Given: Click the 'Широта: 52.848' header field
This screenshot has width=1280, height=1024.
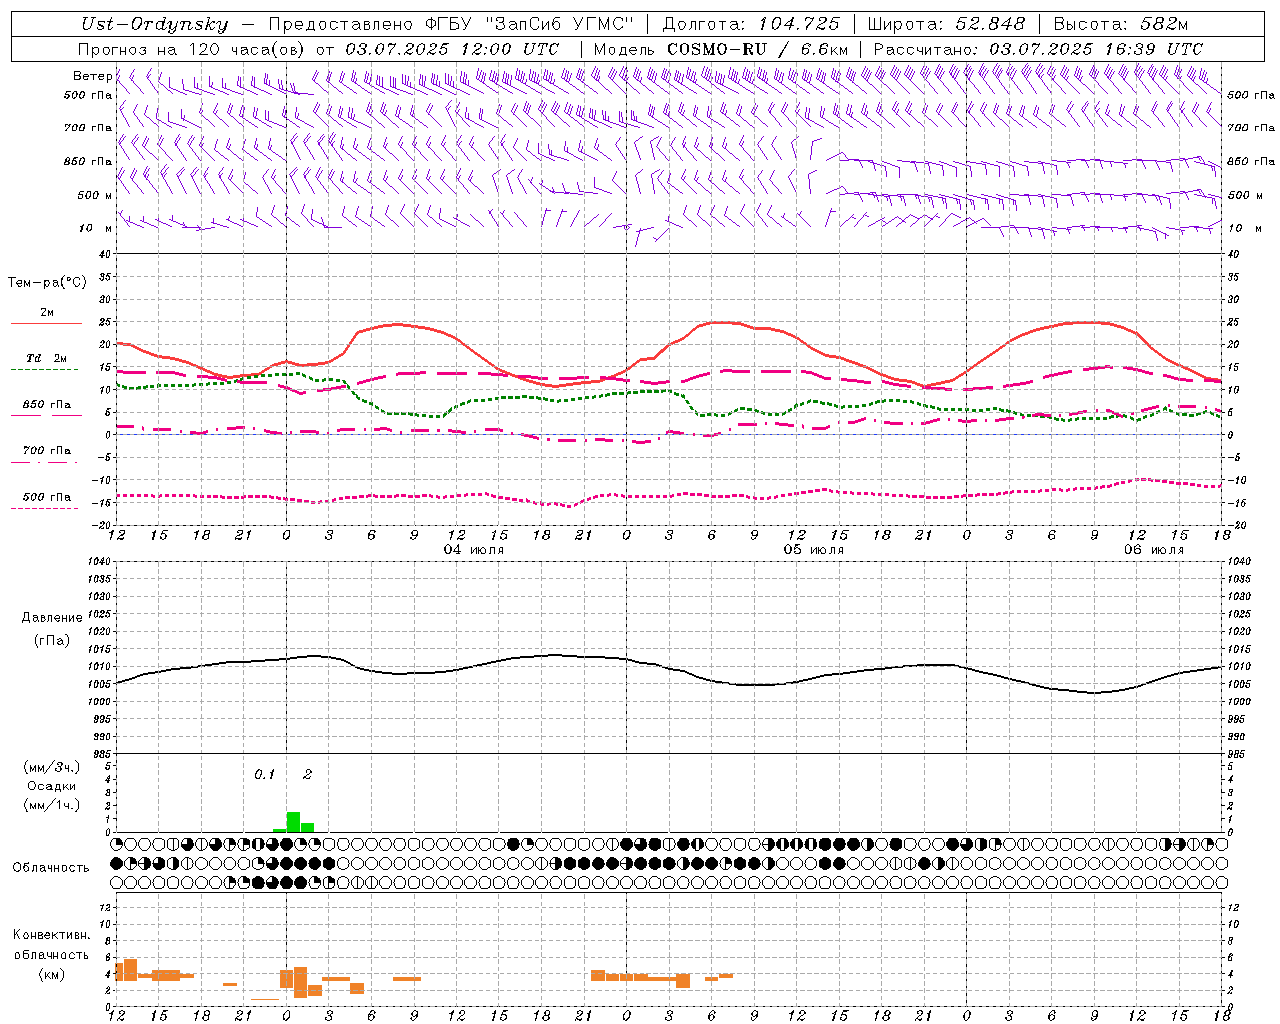Looking at the screenshot, I should point(946,25).
